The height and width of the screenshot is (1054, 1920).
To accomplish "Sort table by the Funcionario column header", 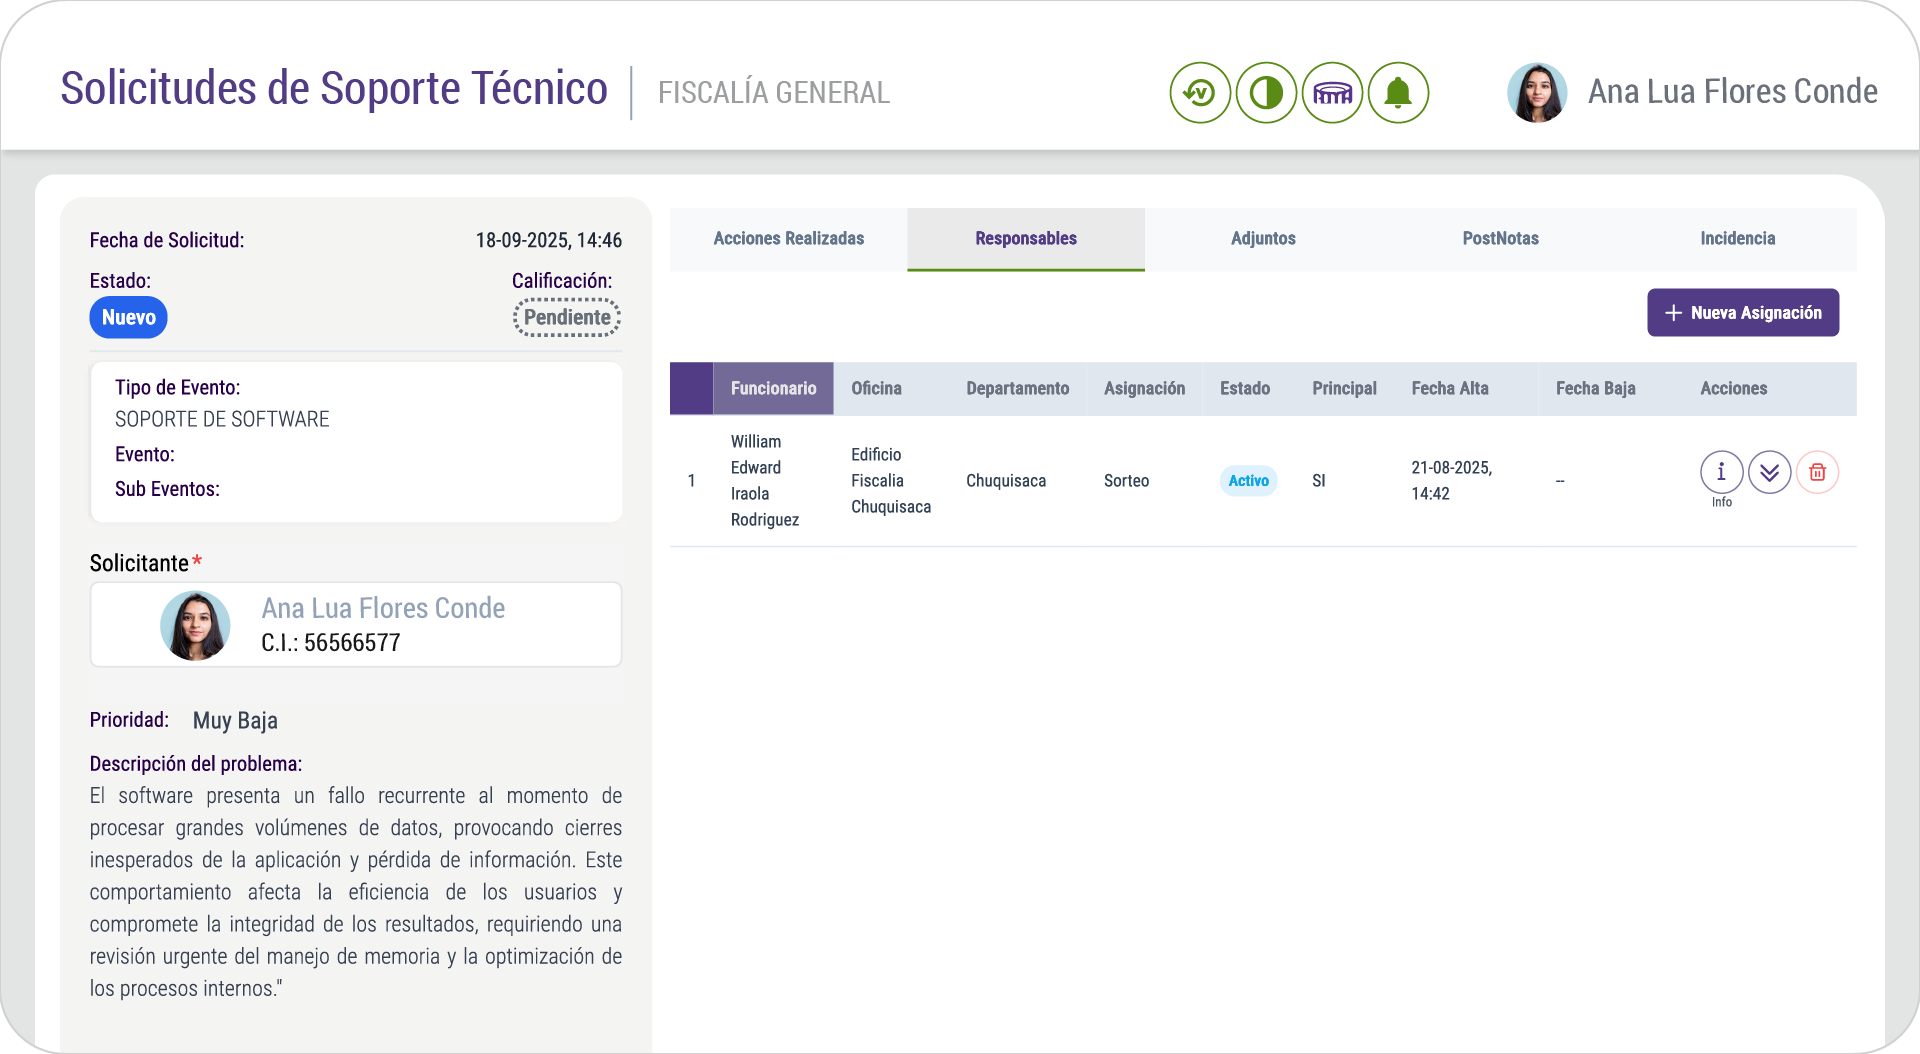I will click(x=773, y=389).
